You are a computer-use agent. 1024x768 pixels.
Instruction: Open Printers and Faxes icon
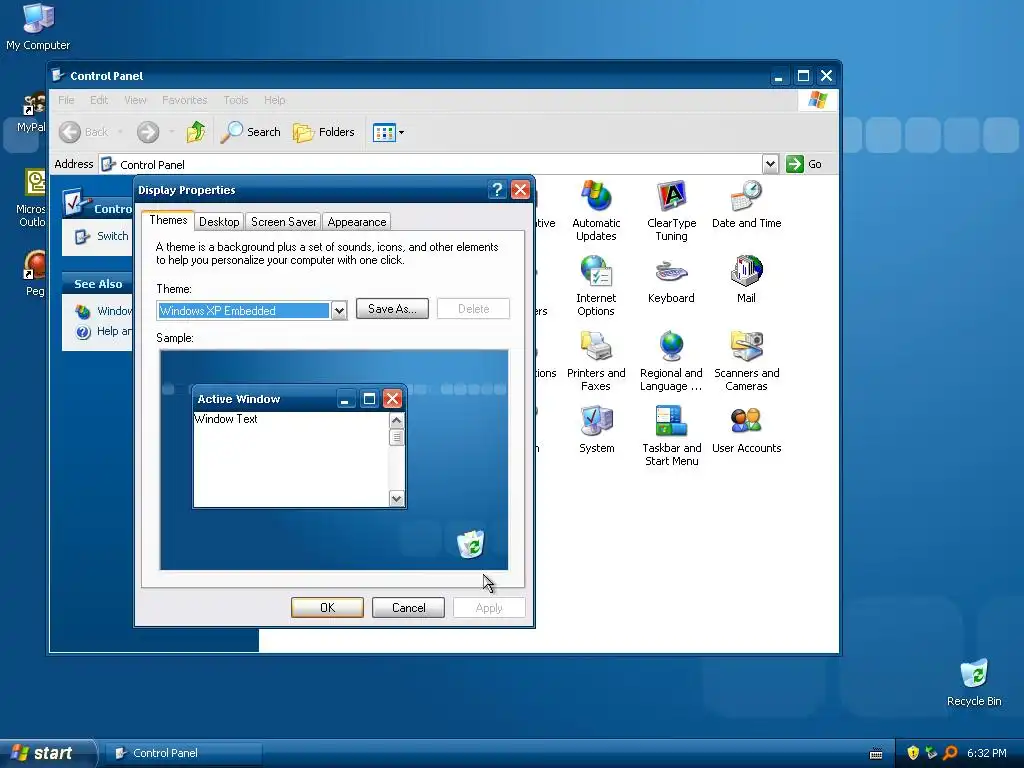pos(596,361)
